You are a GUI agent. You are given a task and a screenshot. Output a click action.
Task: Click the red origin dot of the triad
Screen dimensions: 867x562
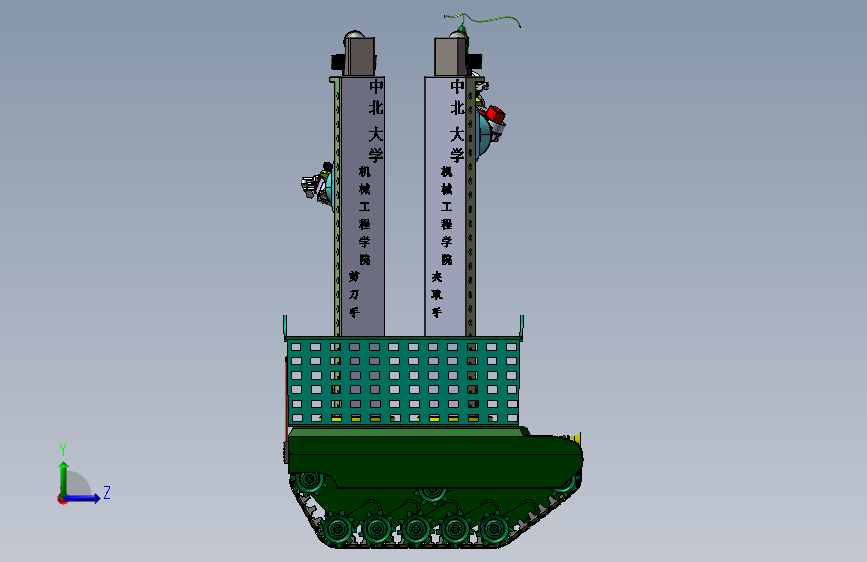(x=62, y=499)
